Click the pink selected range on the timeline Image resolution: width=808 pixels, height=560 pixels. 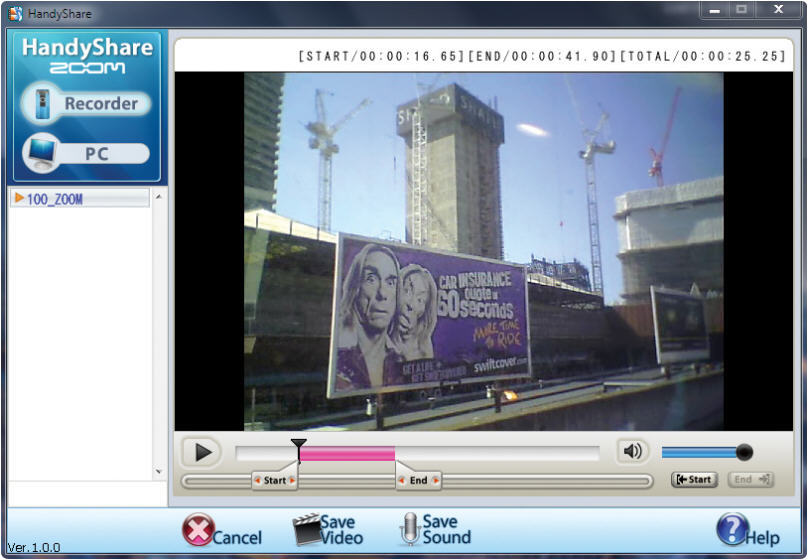[x=347, y=453]
